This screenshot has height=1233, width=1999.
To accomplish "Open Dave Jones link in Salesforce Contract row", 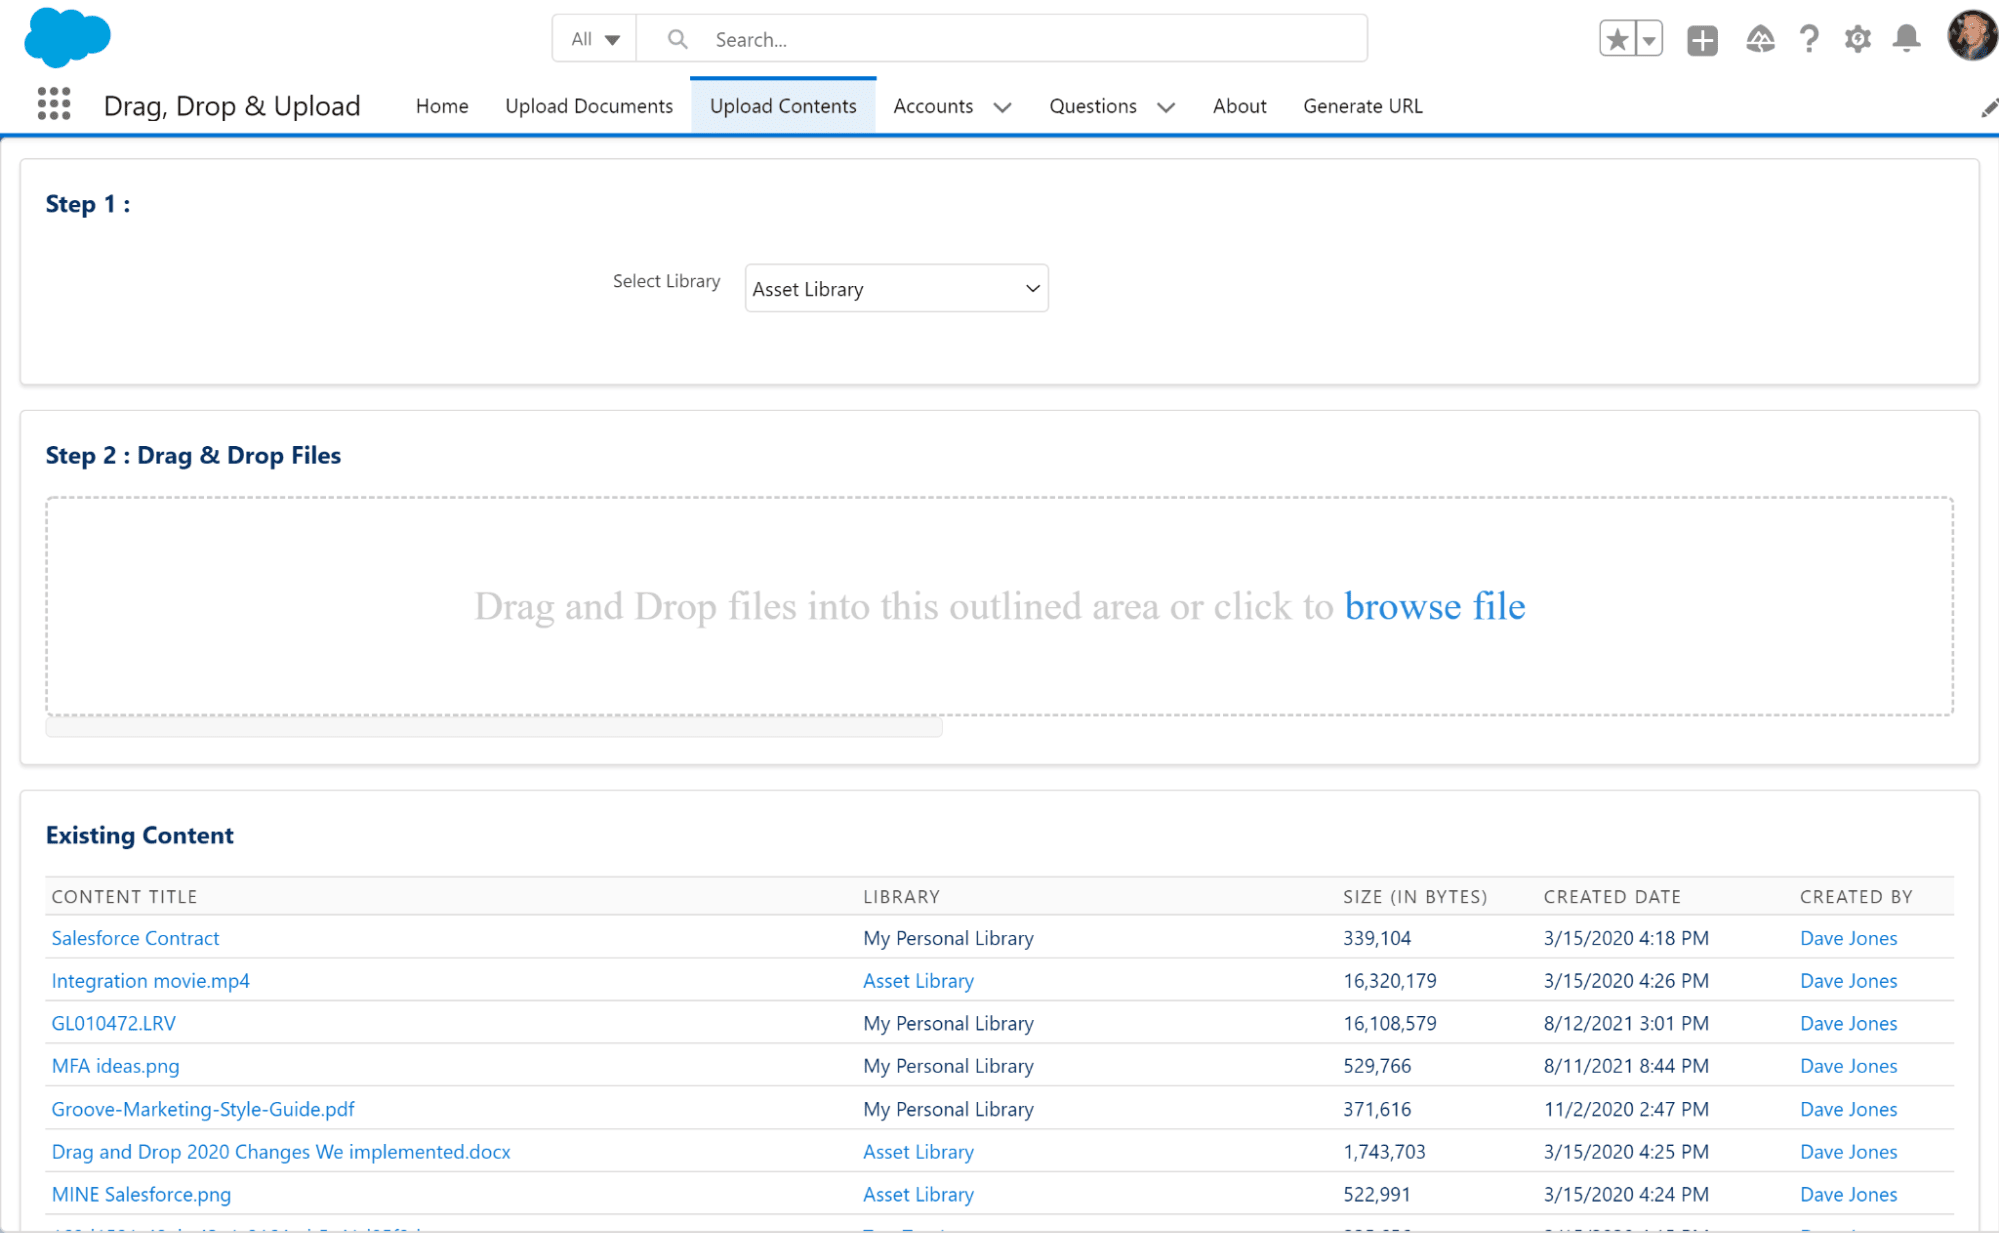I will point(1848,938).
